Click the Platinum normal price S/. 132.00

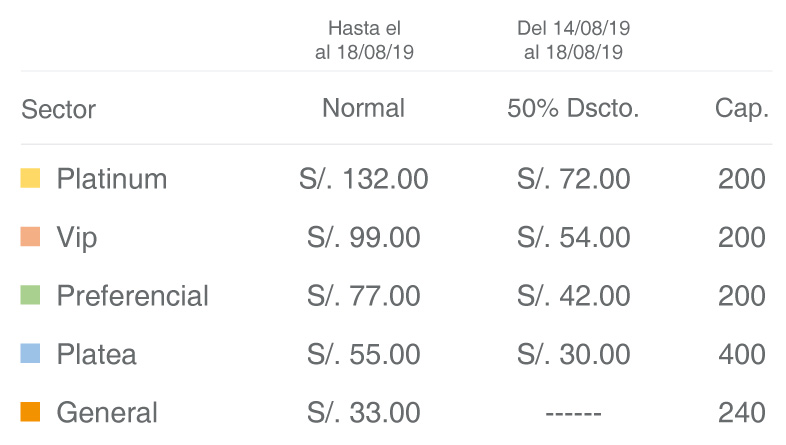tap(363, 179)
